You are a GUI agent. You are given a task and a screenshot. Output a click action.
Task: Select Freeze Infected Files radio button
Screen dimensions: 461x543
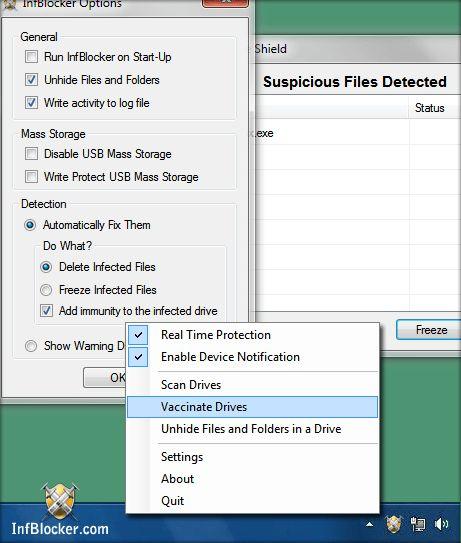(x=46, y=290)
